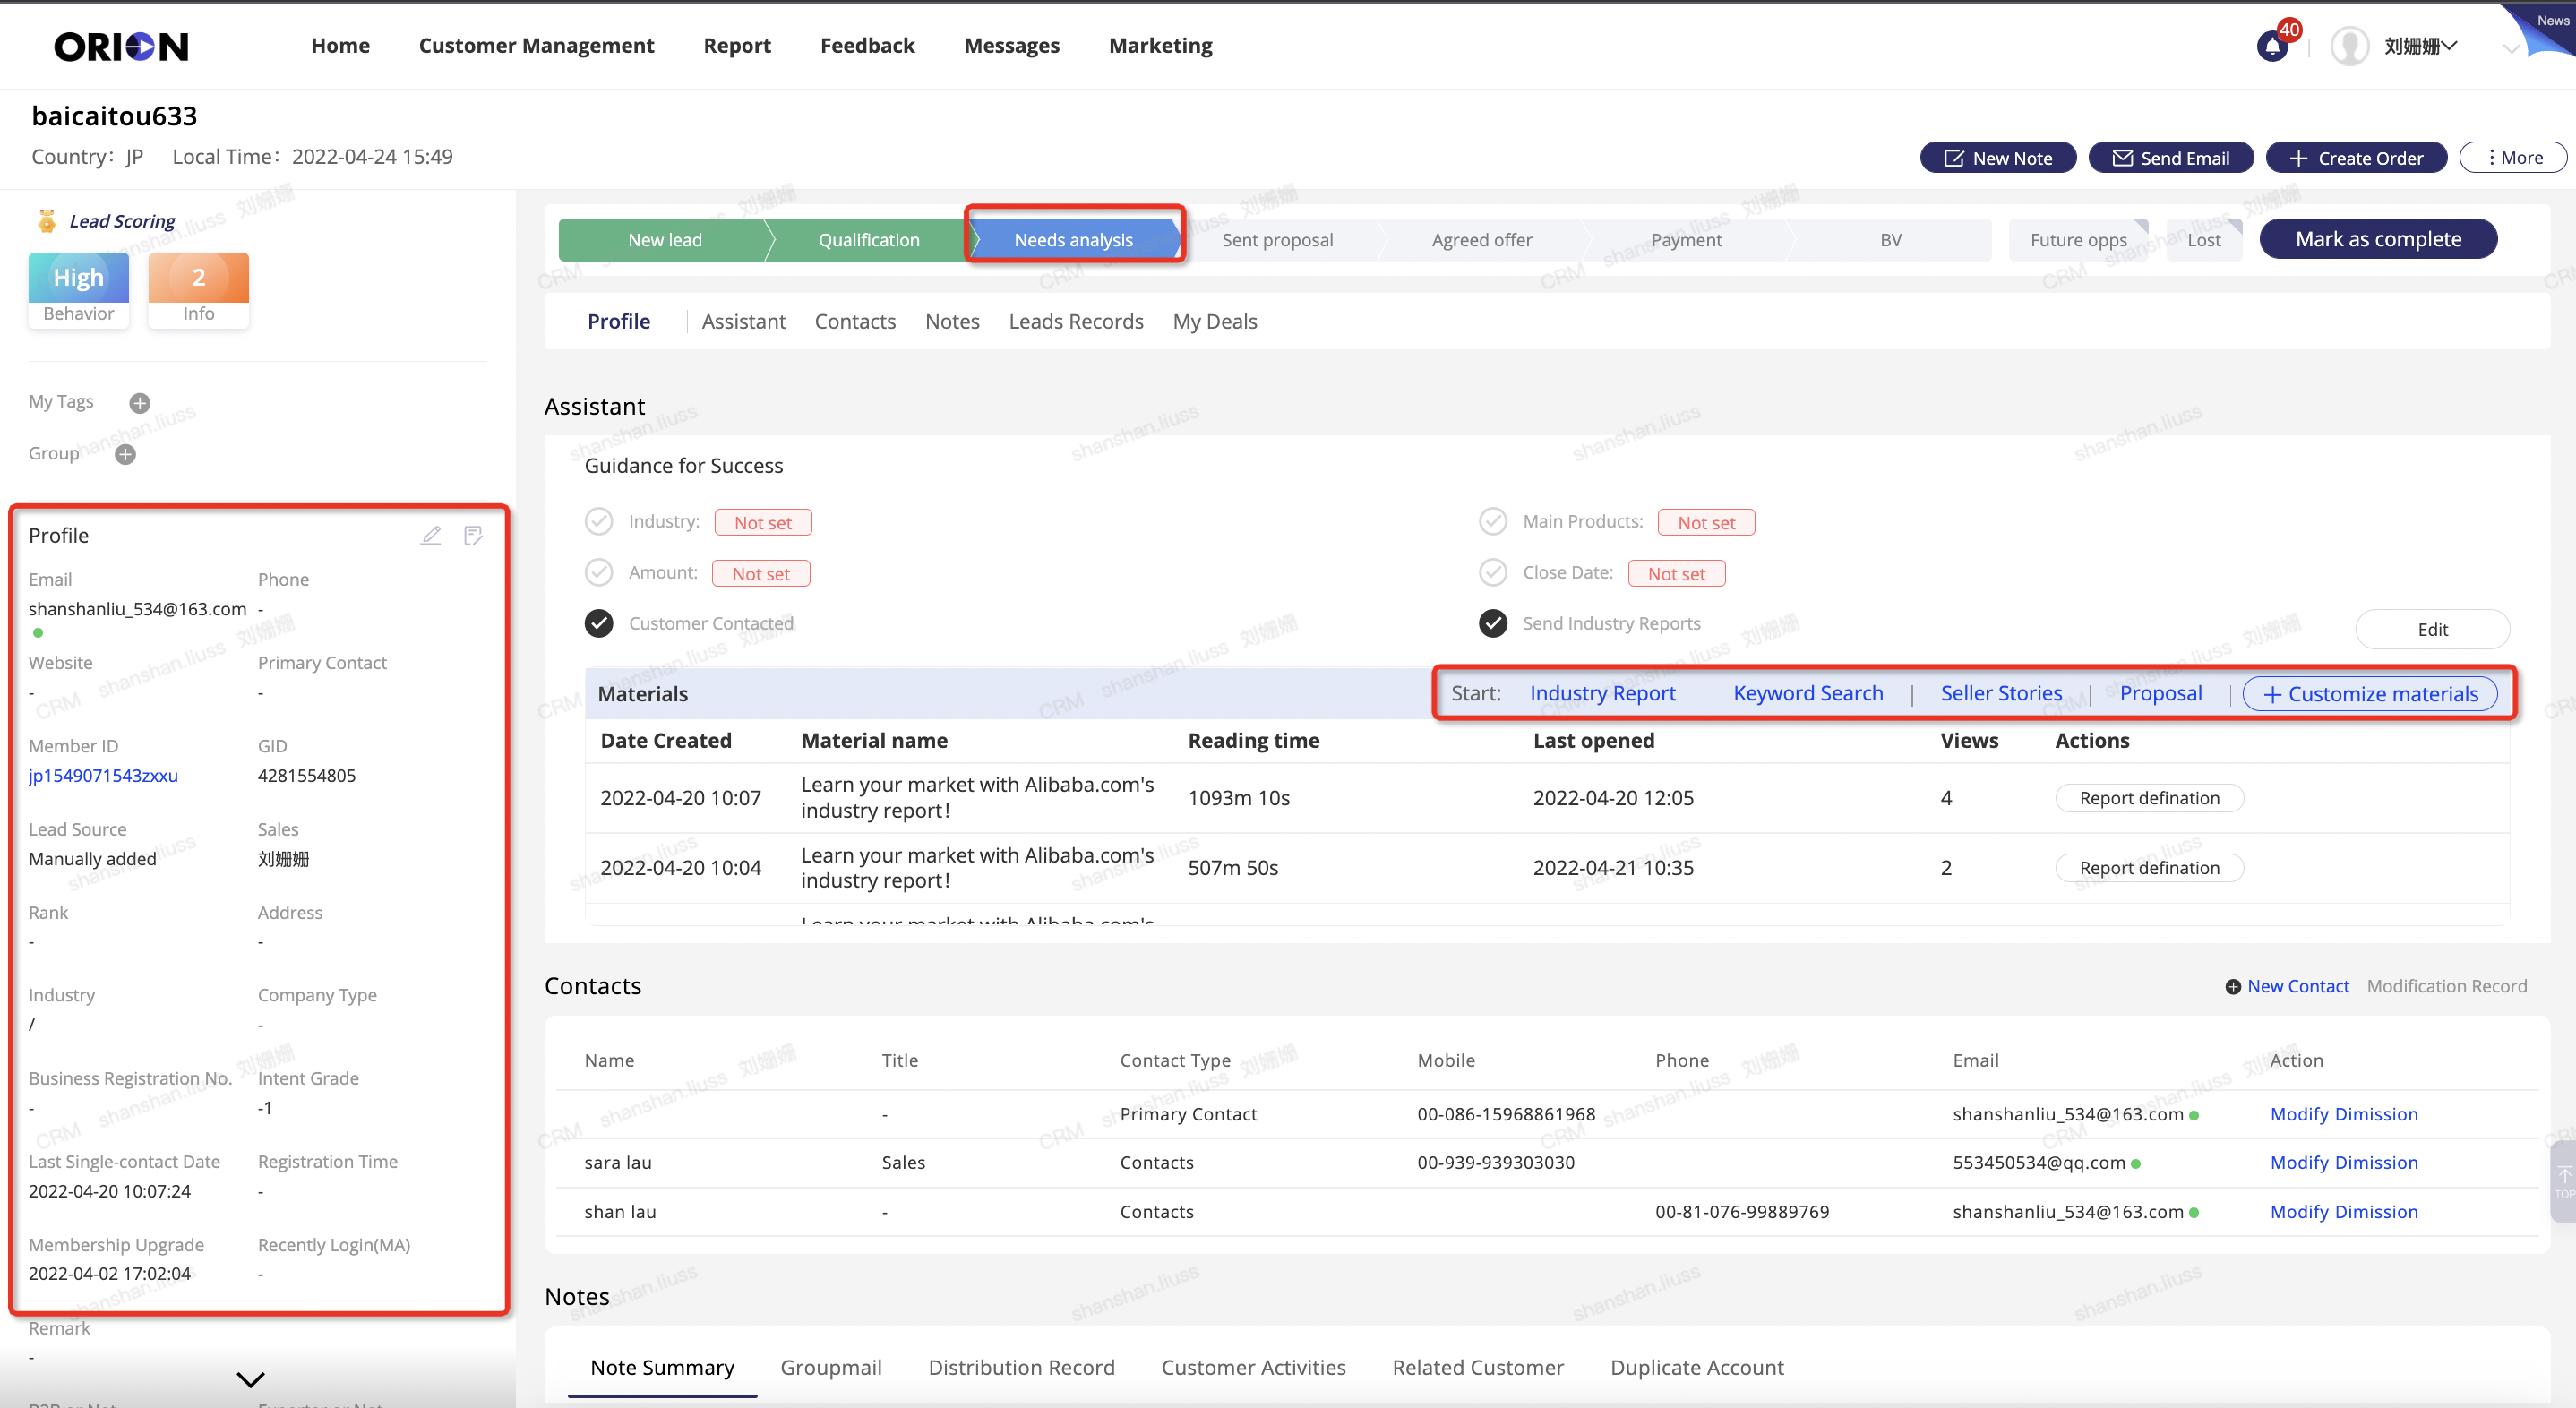Image resolution: width=2576 pixels, height=1408 pixels.
Task: Click the user avatar icon
Action: (x=2350, y=46)
